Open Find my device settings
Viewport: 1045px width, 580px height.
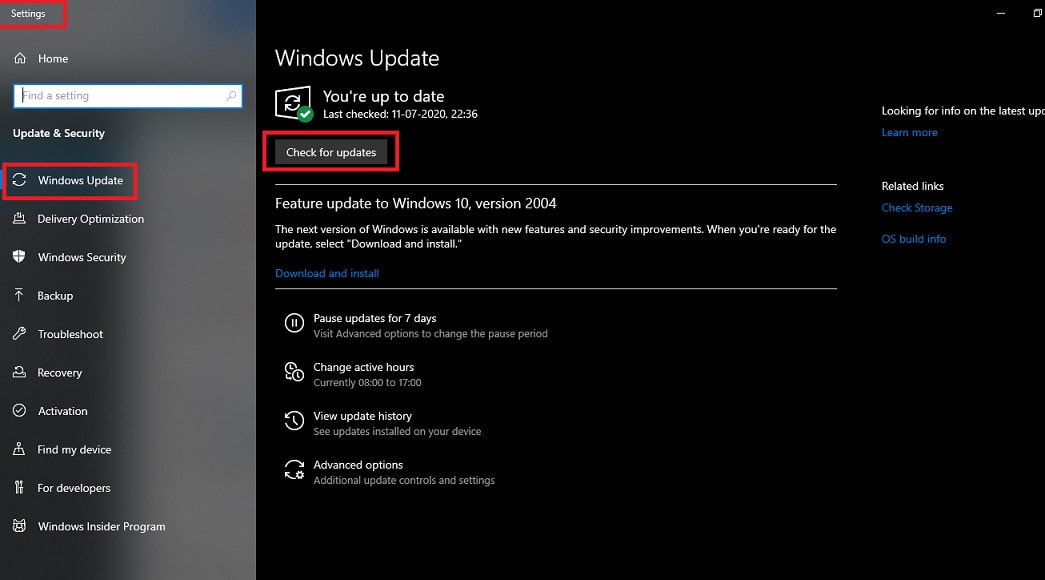pos(74,449)
